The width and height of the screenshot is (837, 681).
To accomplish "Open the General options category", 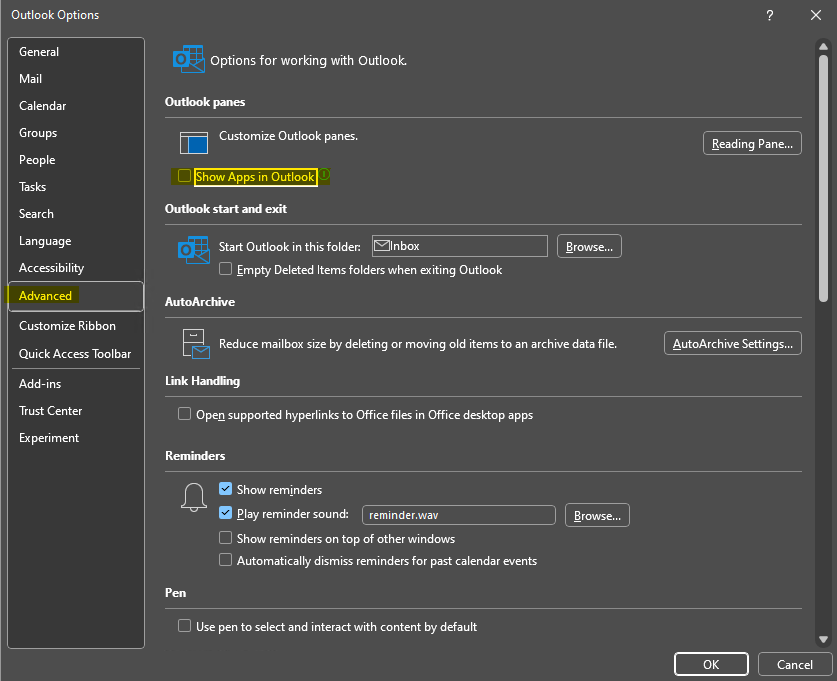I will pyautogui.click(x=76, y=52).
